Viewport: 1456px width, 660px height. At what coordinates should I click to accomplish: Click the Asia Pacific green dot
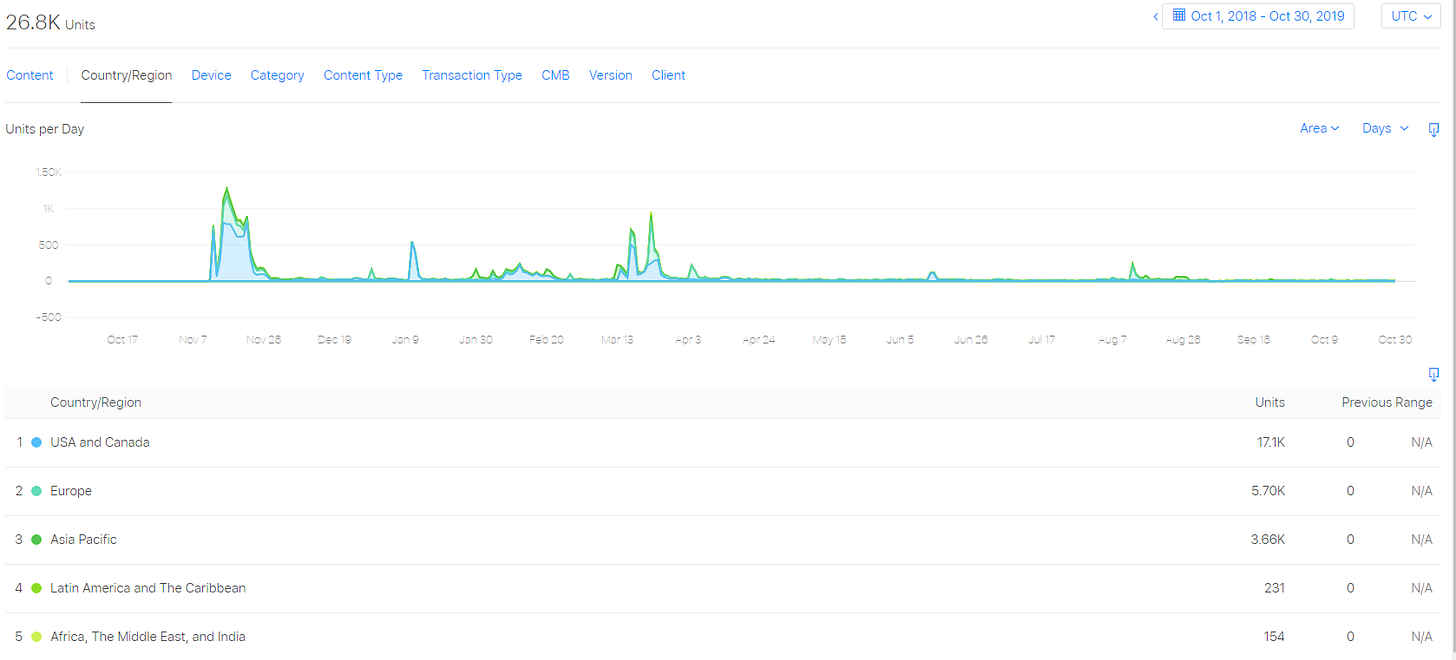tap(37, 540)
